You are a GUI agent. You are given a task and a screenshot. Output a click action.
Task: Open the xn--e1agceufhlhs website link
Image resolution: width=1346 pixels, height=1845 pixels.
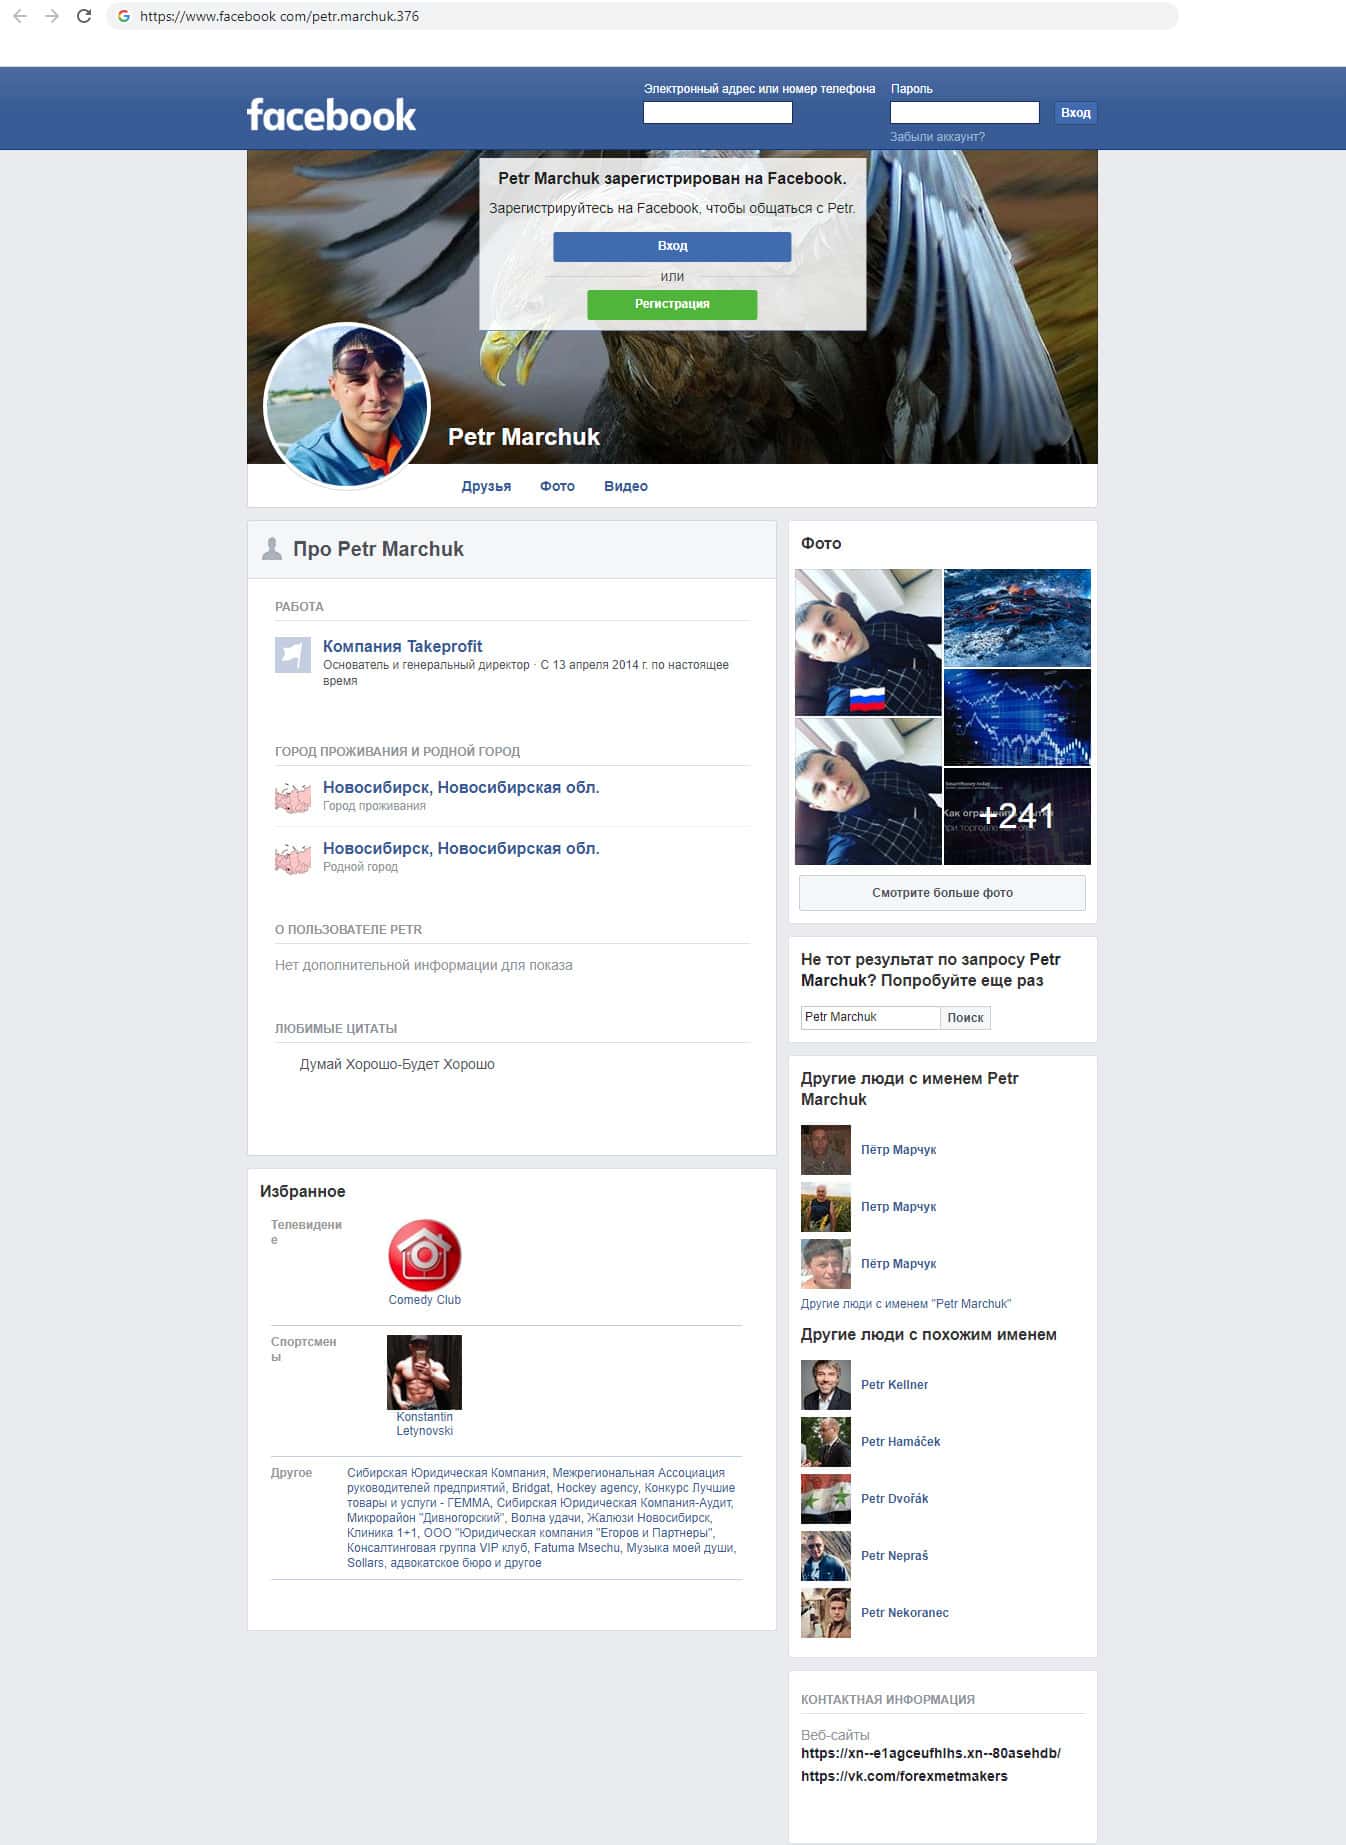931,1753
